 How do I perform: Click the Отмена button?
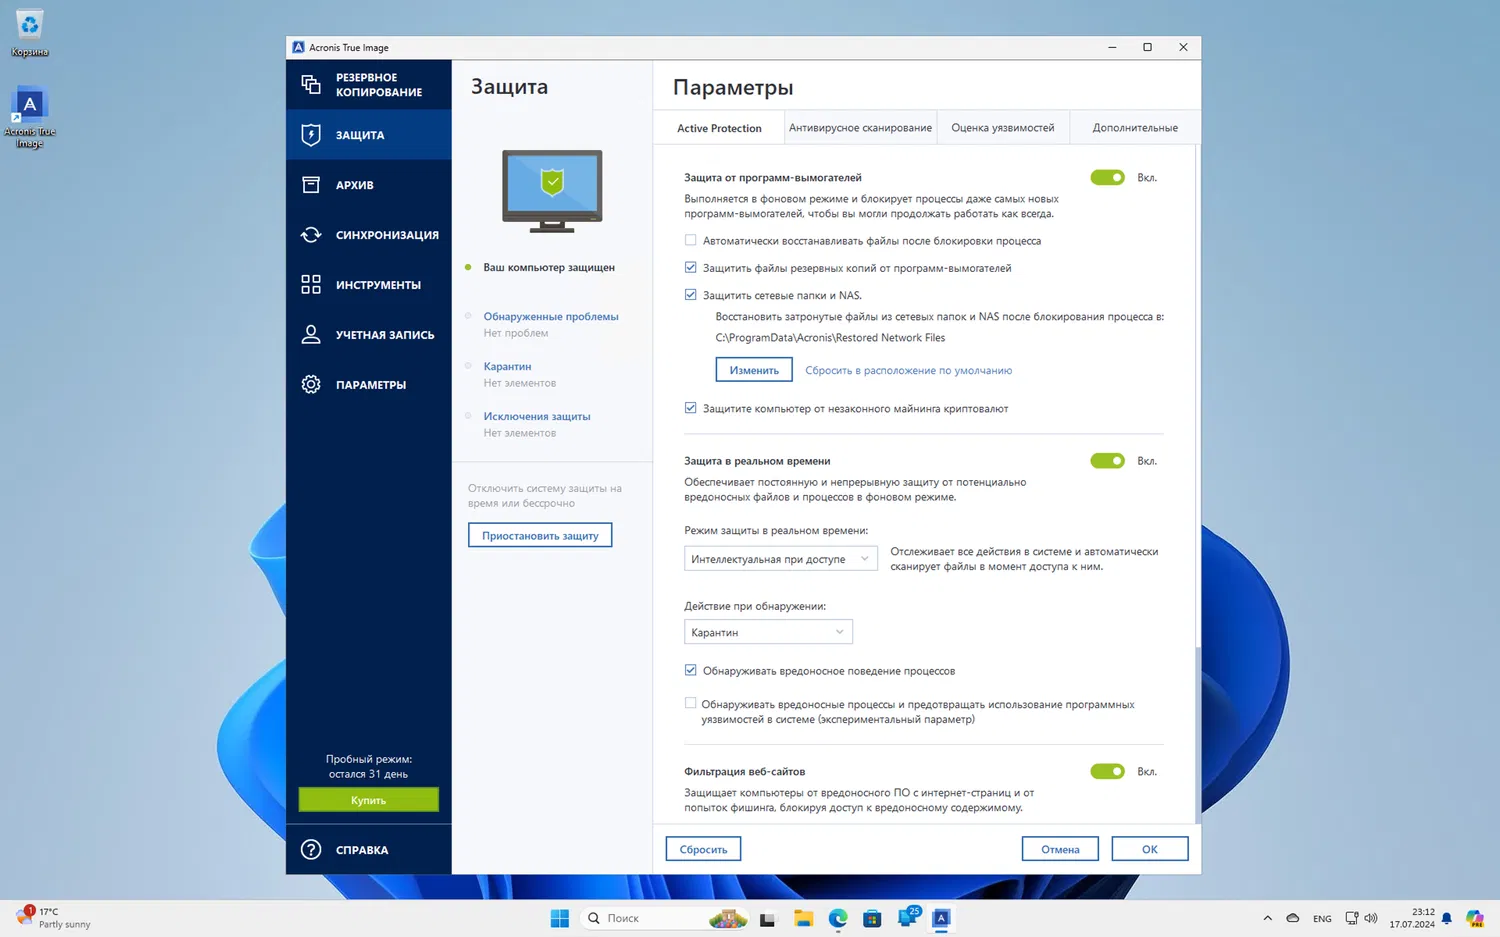point(1060,849)
